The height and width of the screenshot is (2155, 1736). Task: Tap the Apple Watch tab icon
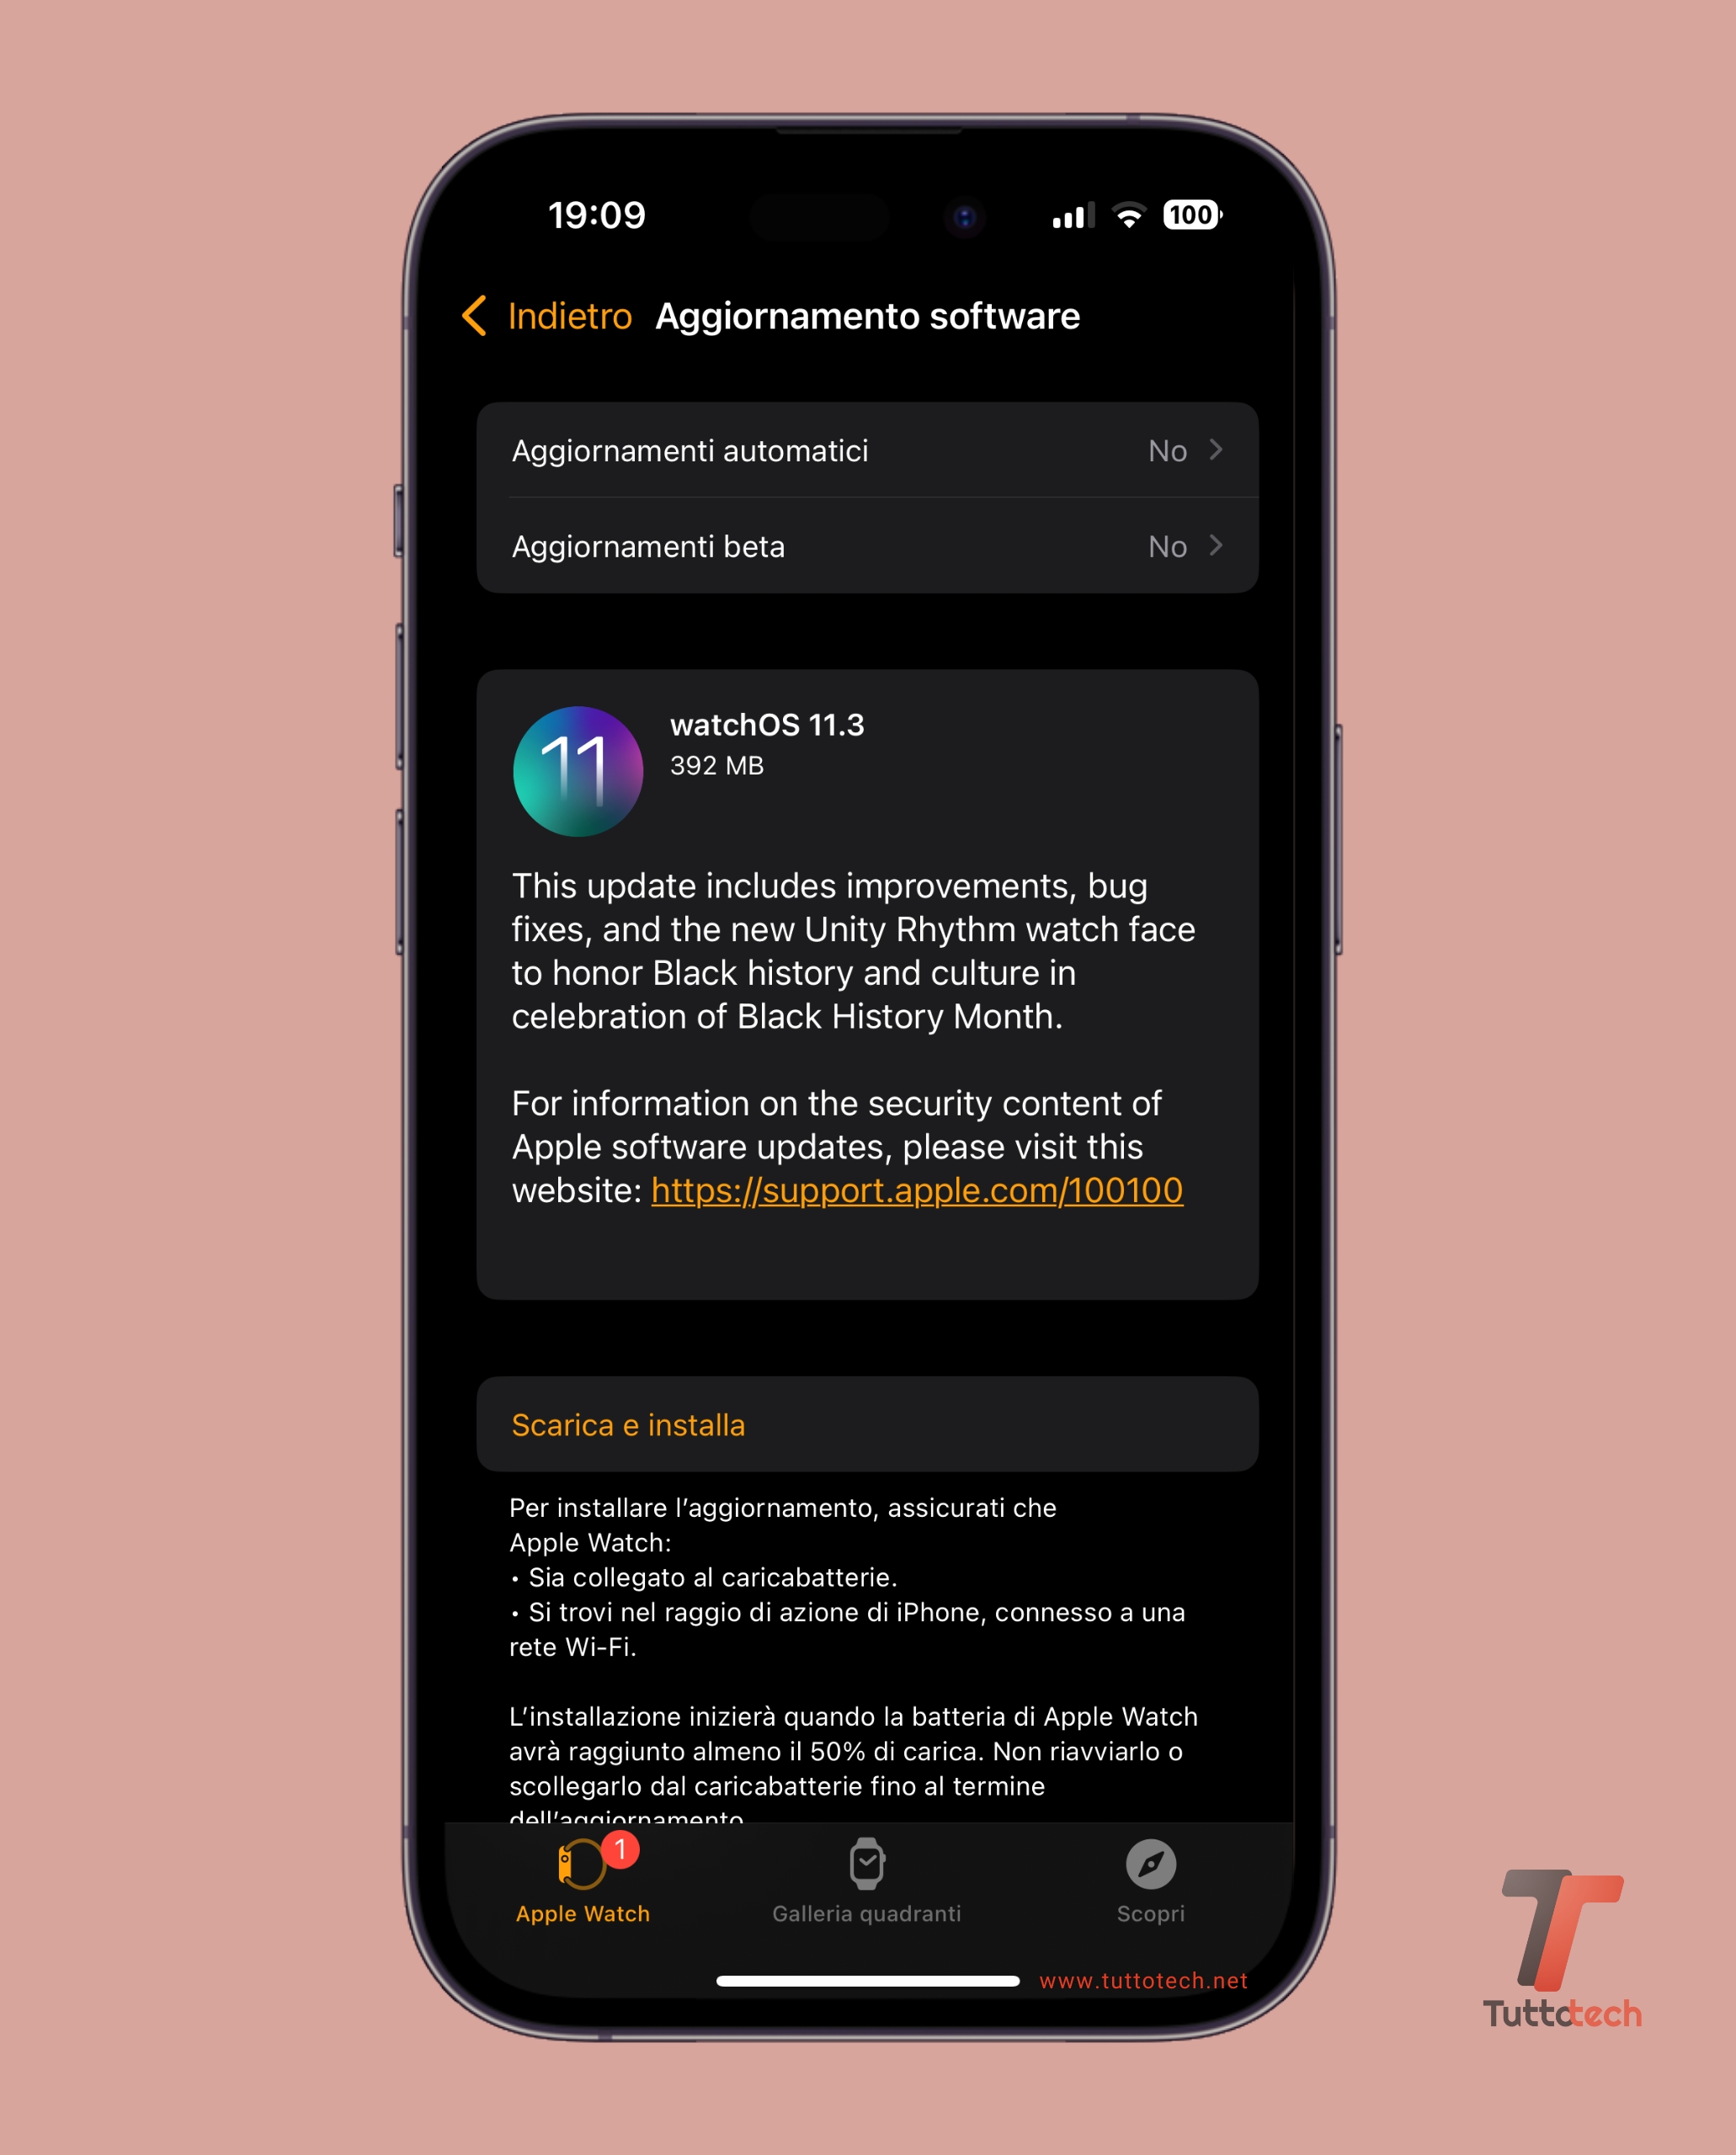tap(595, 1874)
